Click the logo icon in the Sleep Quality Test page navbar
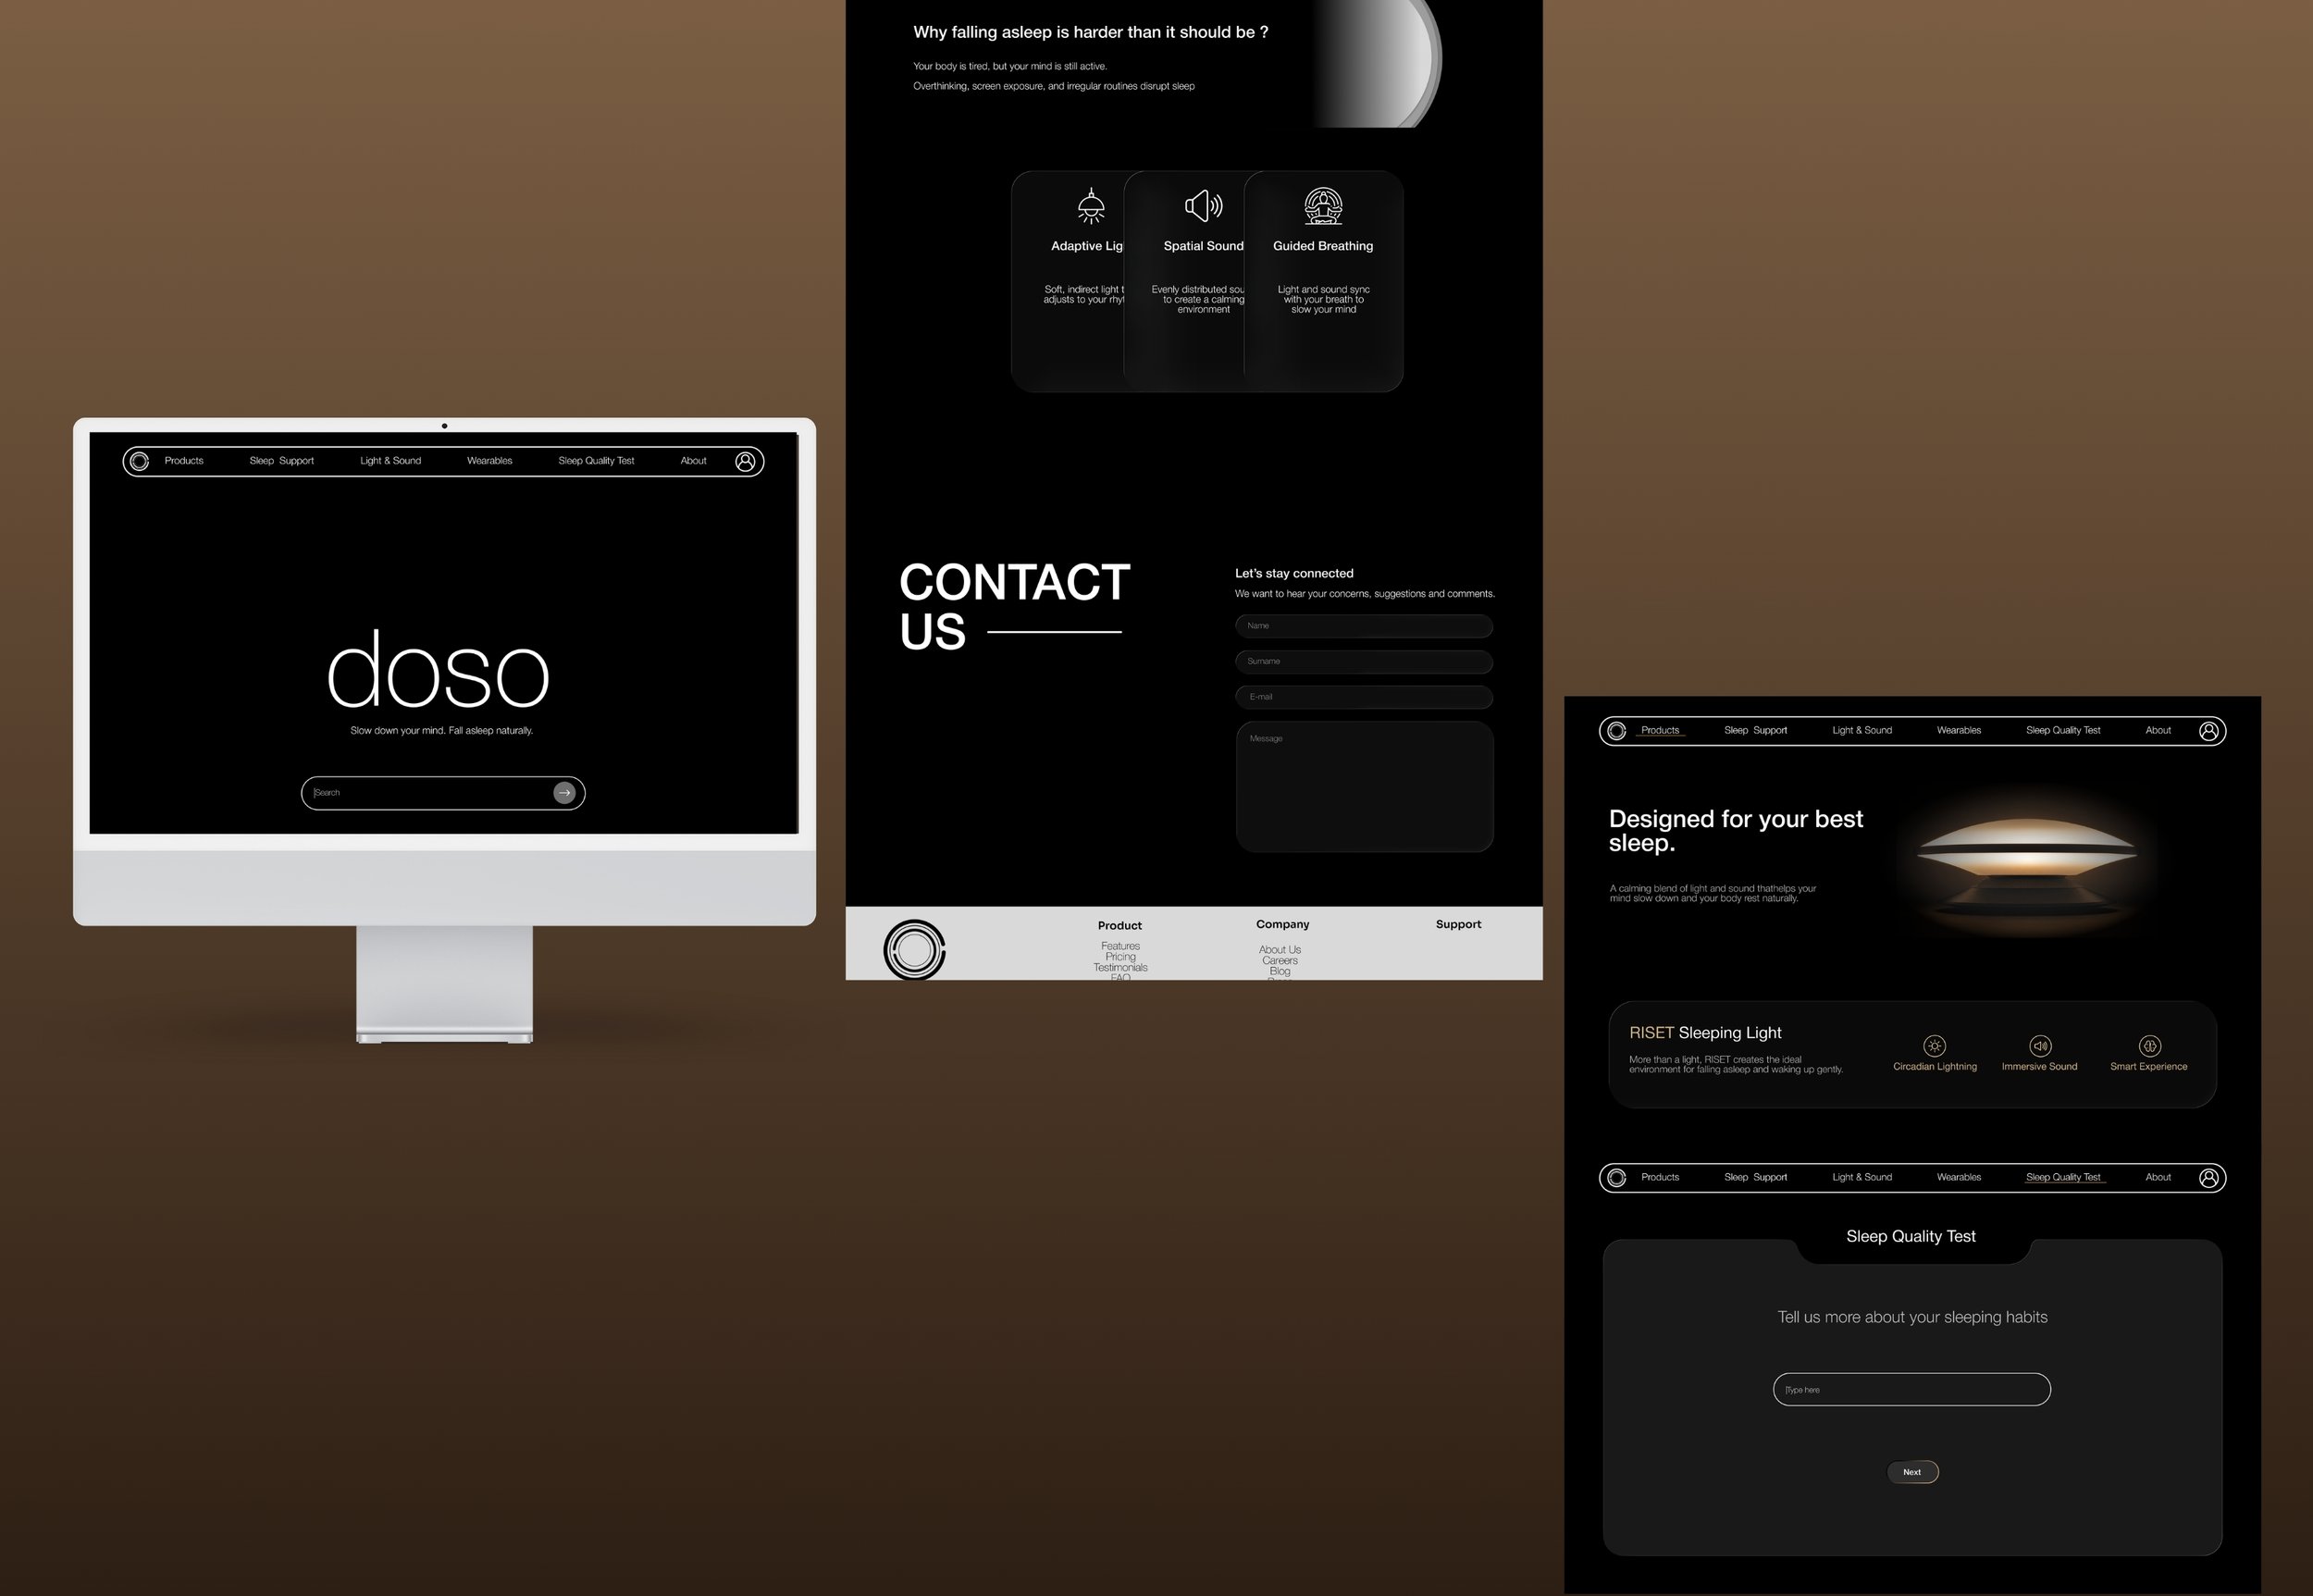Image resolution: width=2313 pixels, height=1596 pixels. pos(1617,1178)
